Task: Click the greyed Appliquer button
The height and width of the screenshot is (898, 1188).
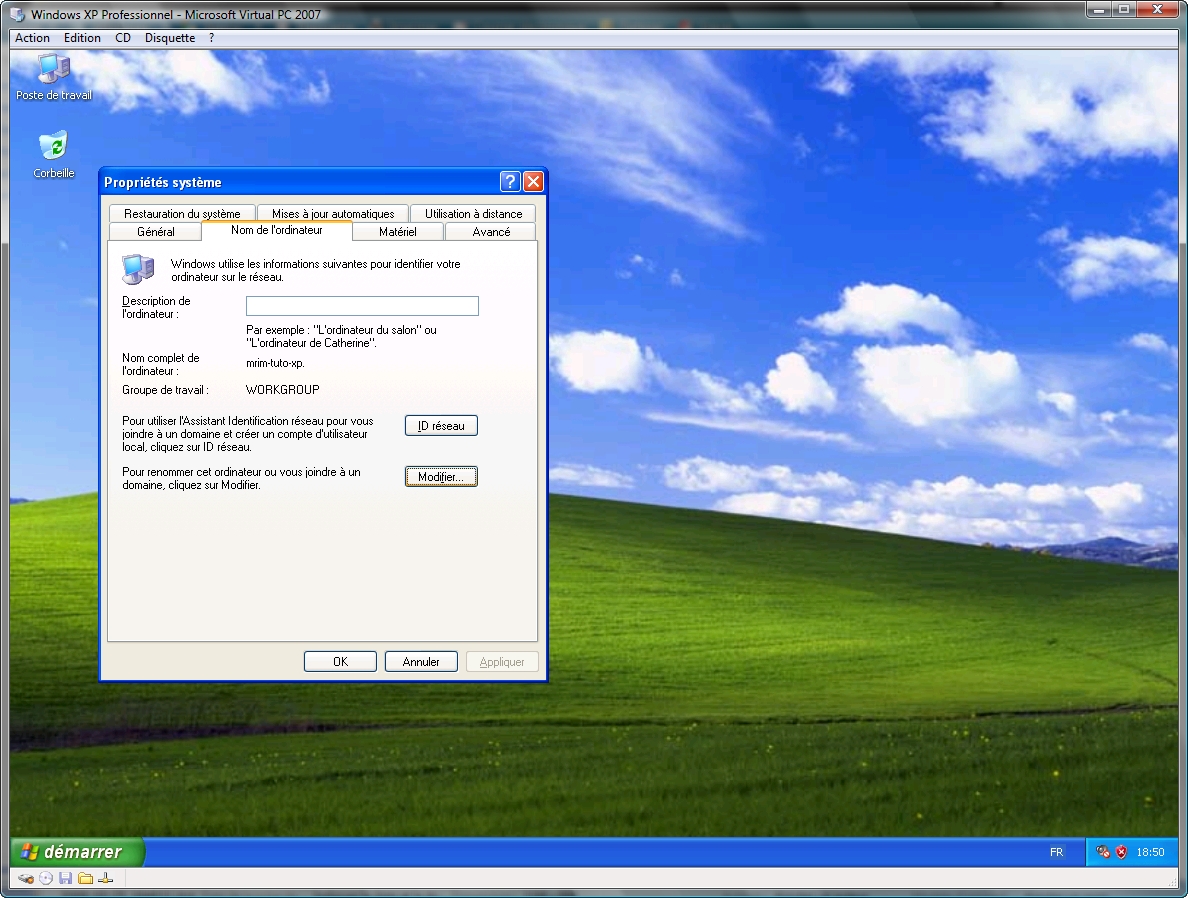Action: click(502, 662)
